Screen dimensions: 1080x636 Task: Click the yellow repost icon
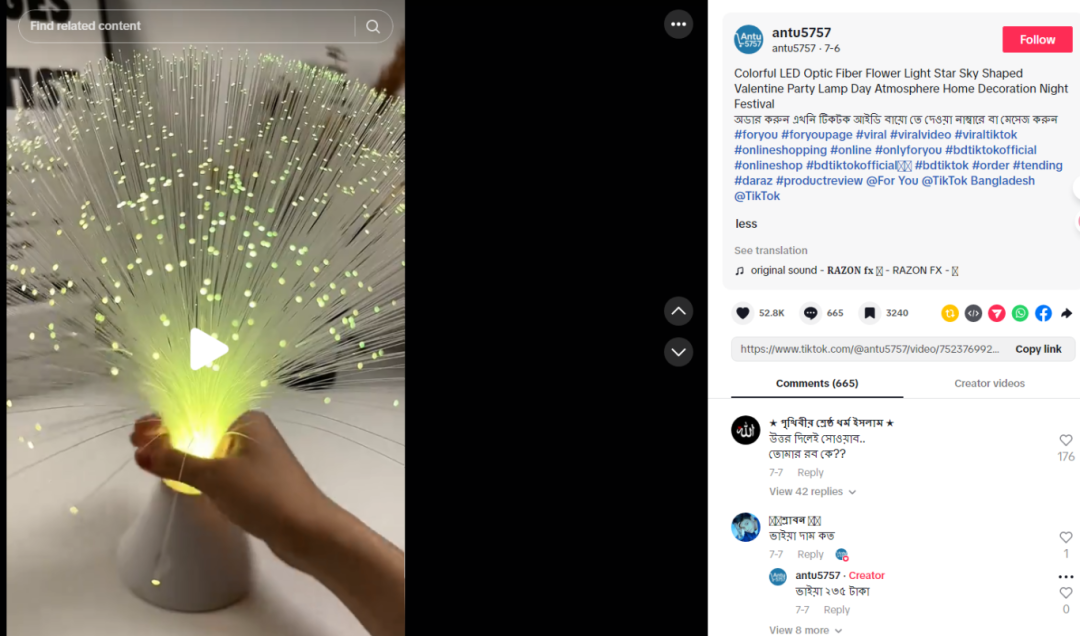pyautogui.click(x=950, y=313)
